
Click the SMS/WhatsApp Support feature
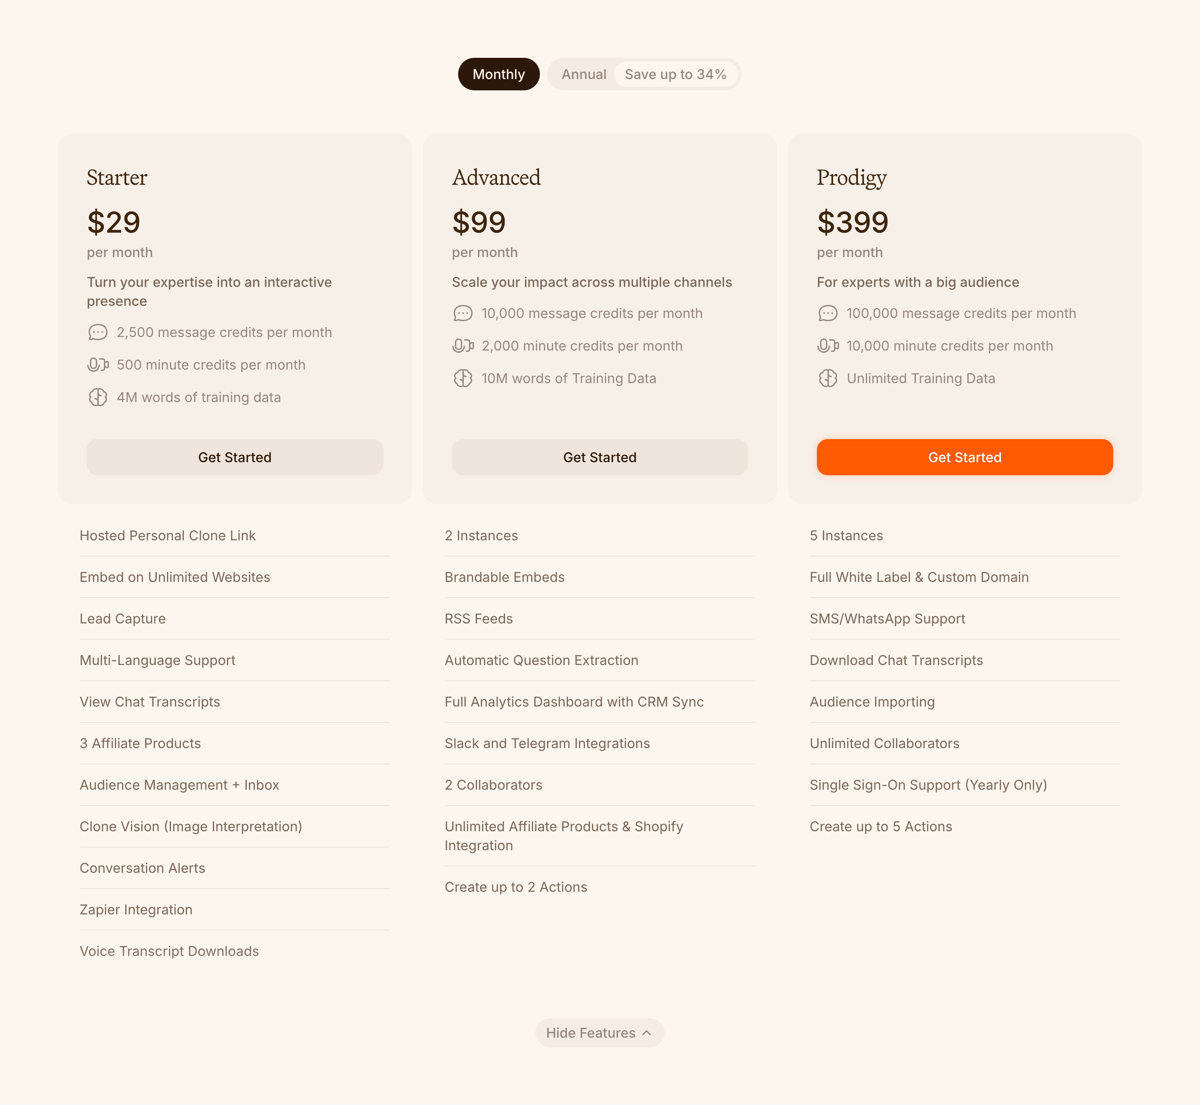click(887, 618)
